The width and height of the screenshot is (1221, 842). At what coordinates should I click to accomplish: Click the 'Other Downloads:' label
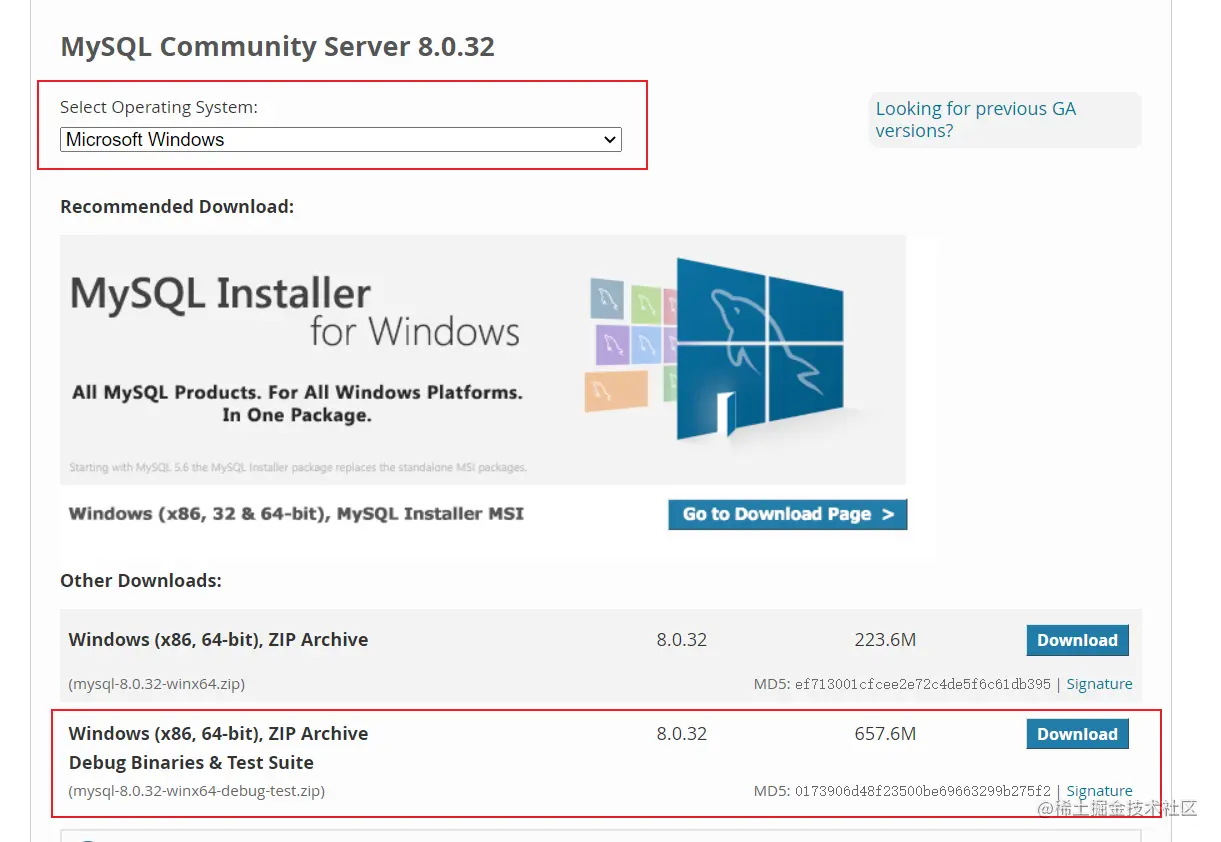pos(141,581)
